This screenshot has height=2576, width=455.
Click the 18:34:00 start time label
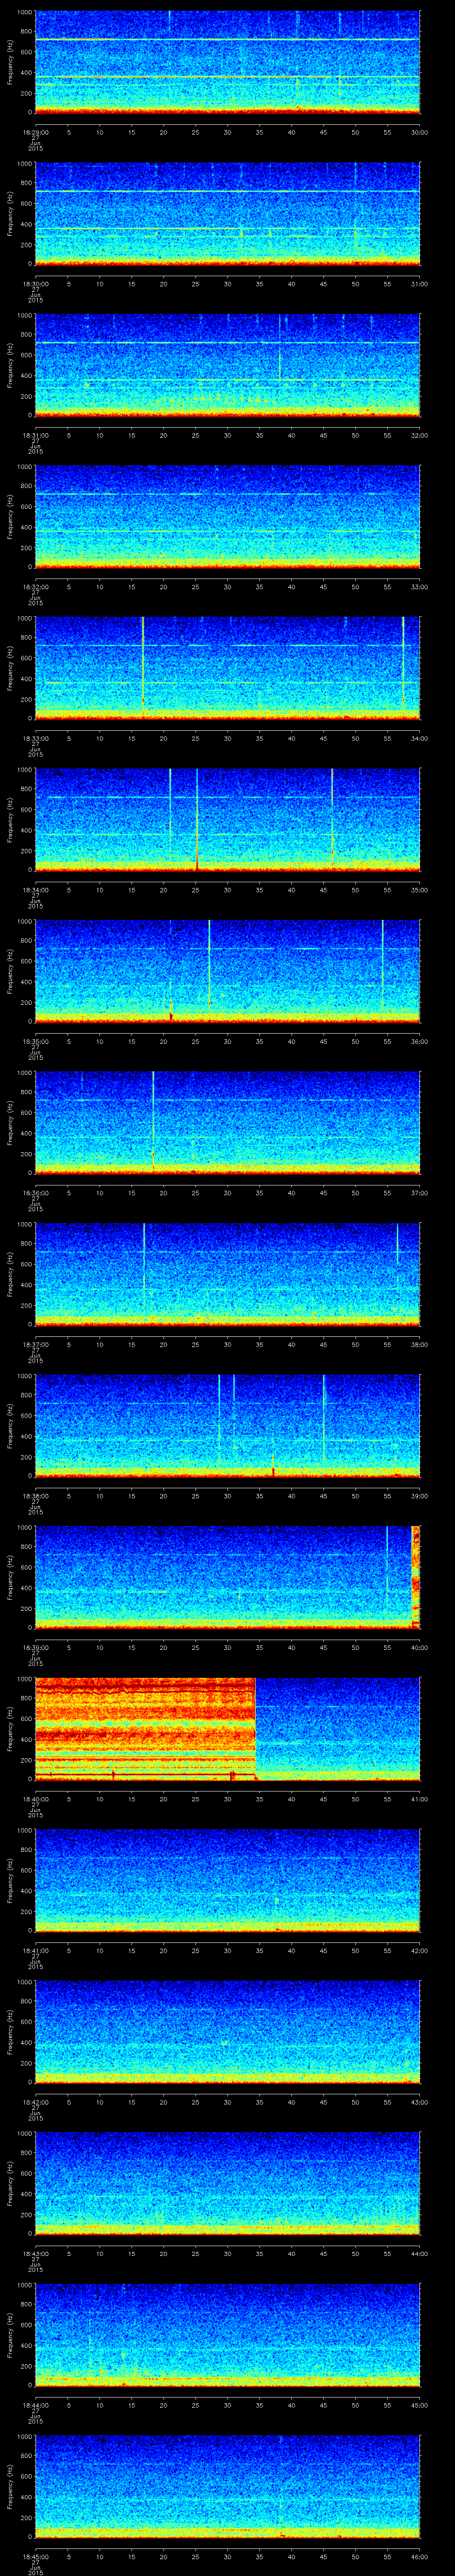pyautogui.click(x=35, y=890)
